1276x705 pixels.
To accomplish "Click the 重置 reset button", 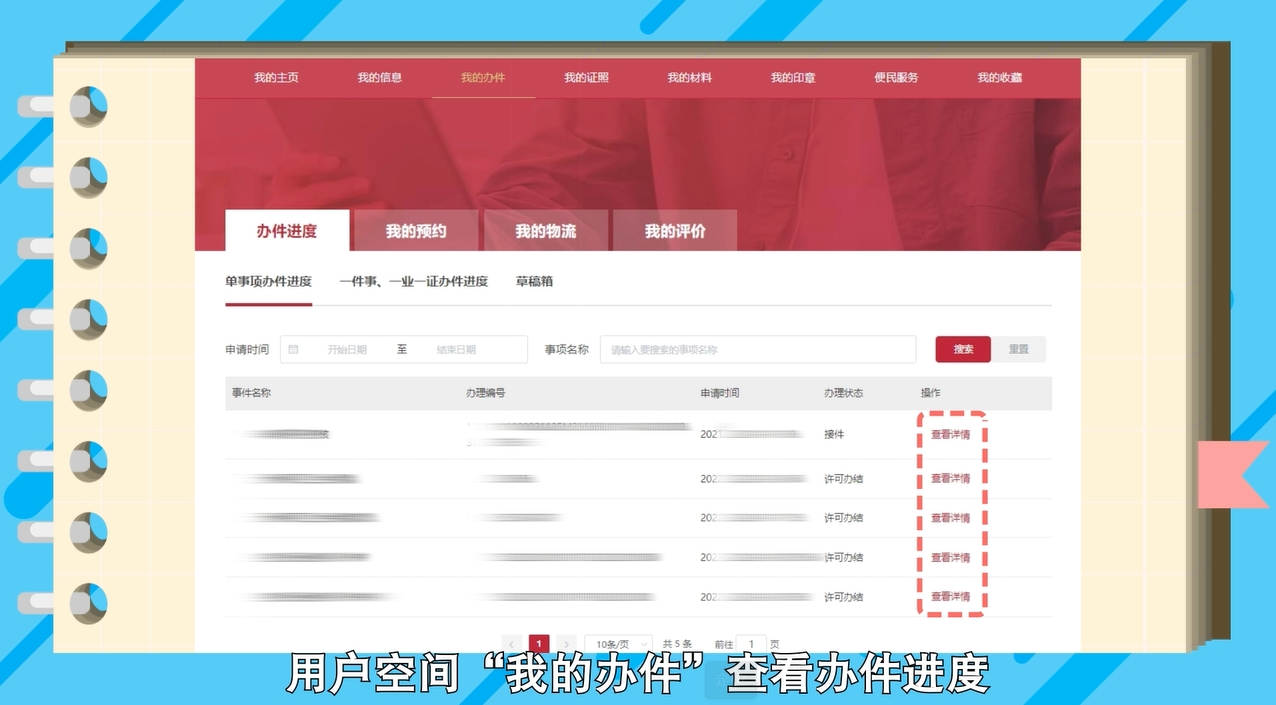I will [x=1020, y=349].
